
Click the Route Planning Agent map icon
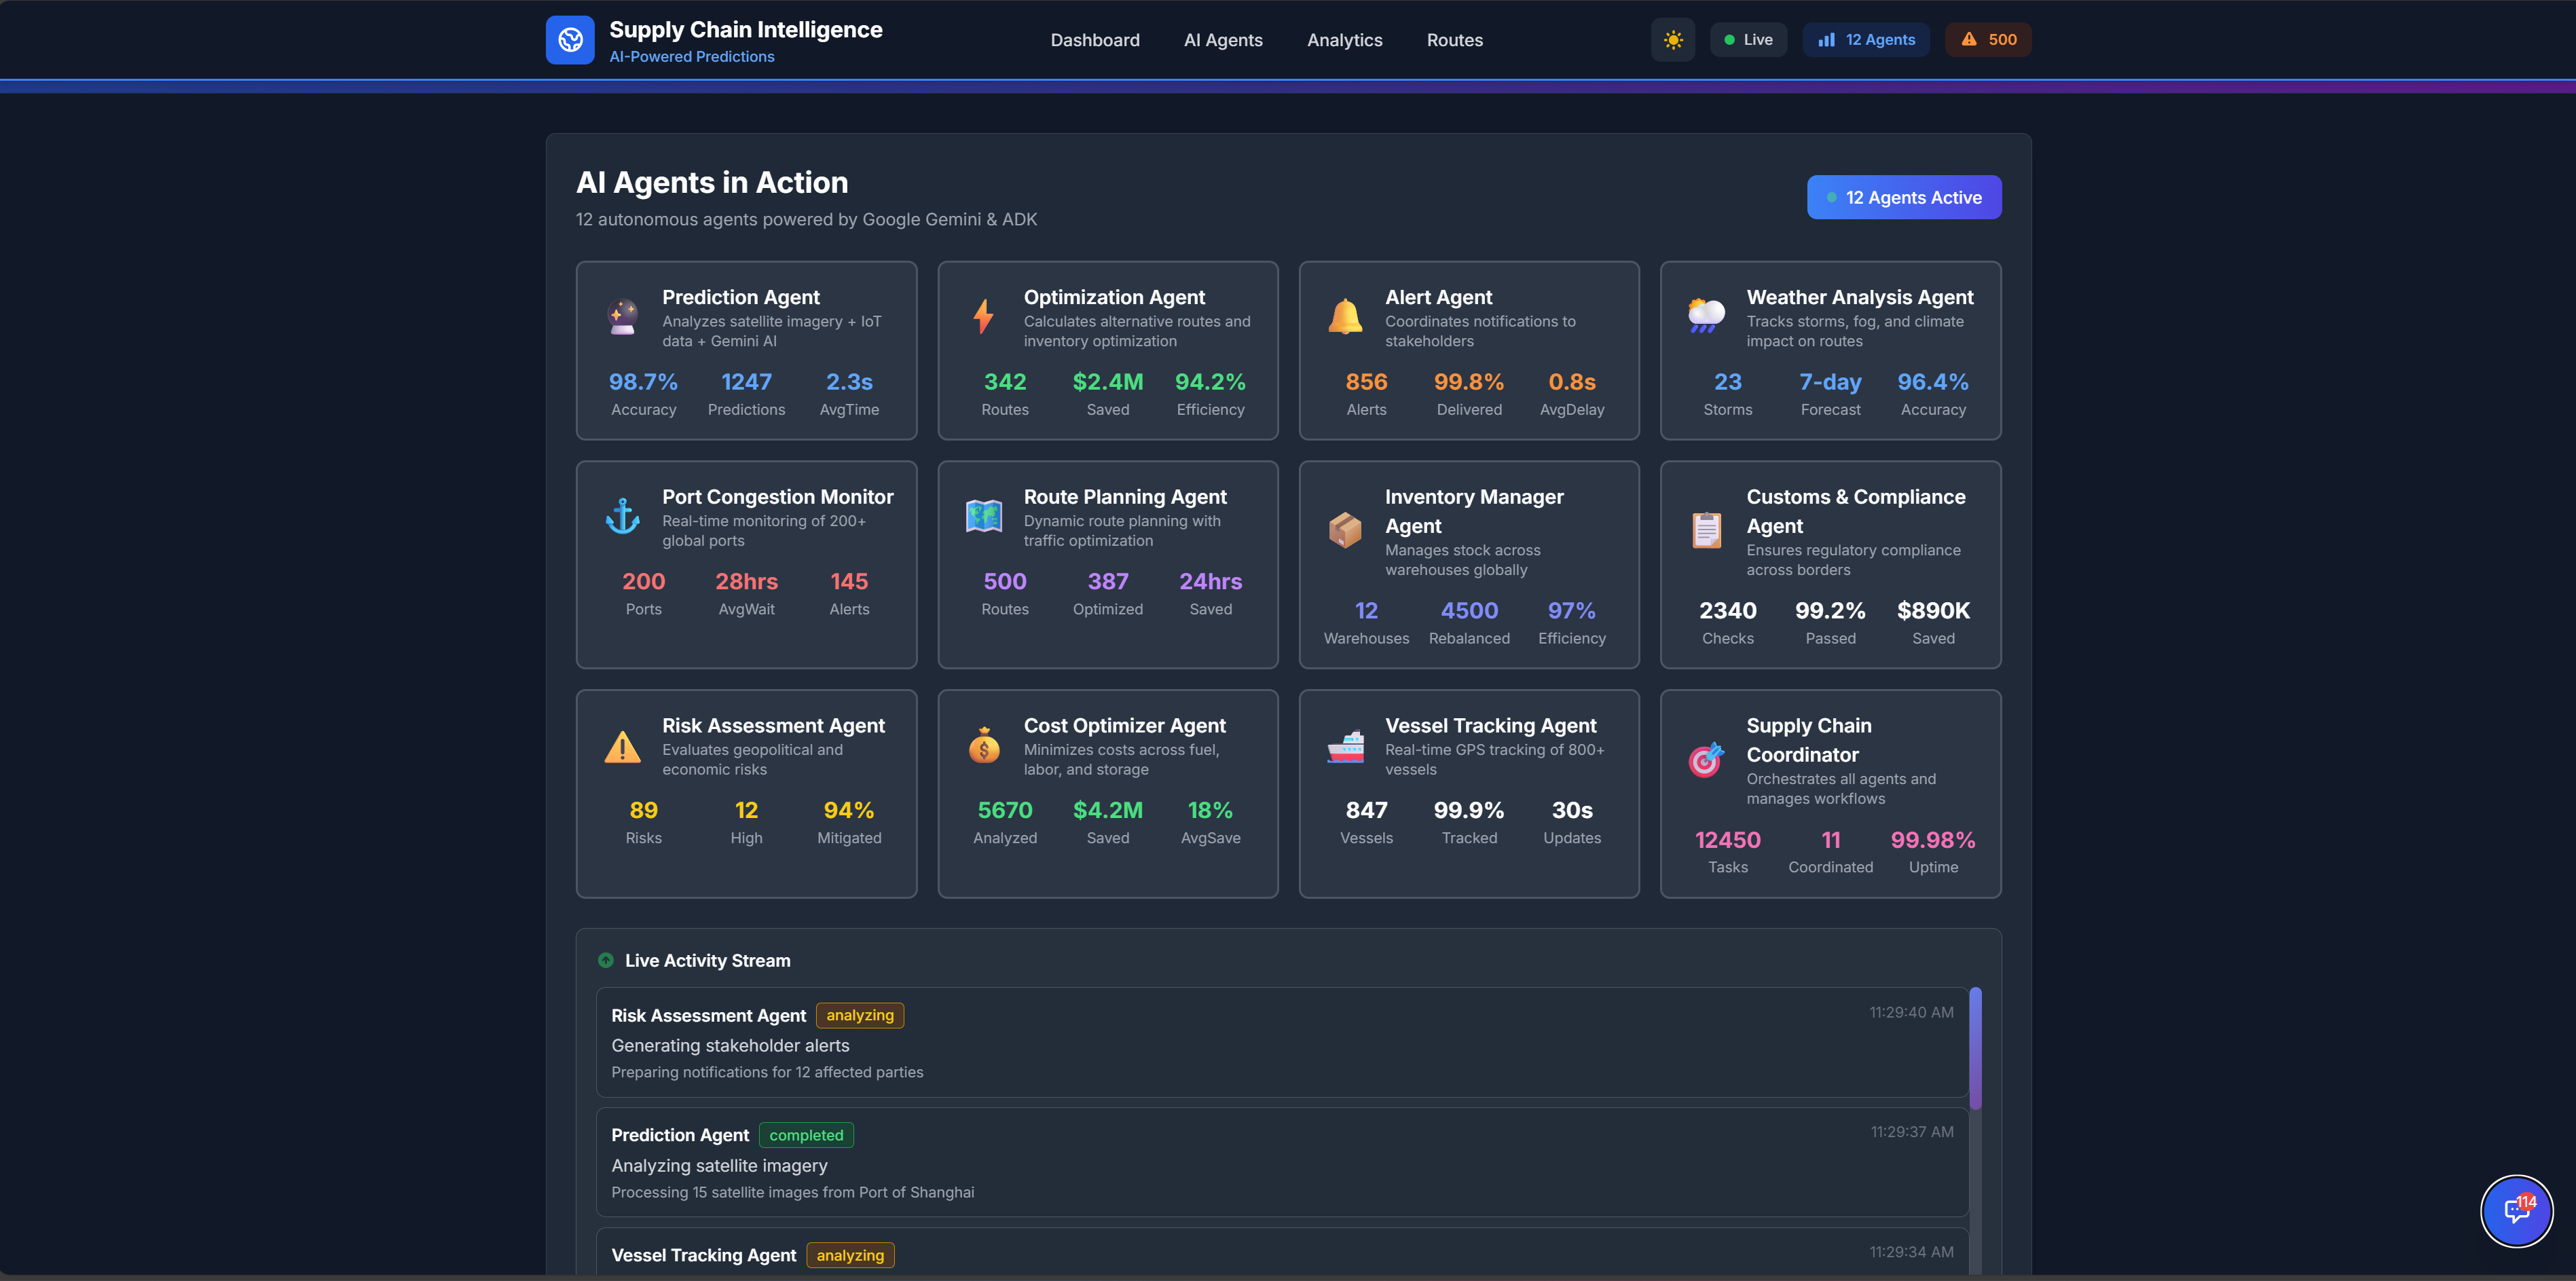[x=984, y=517]
